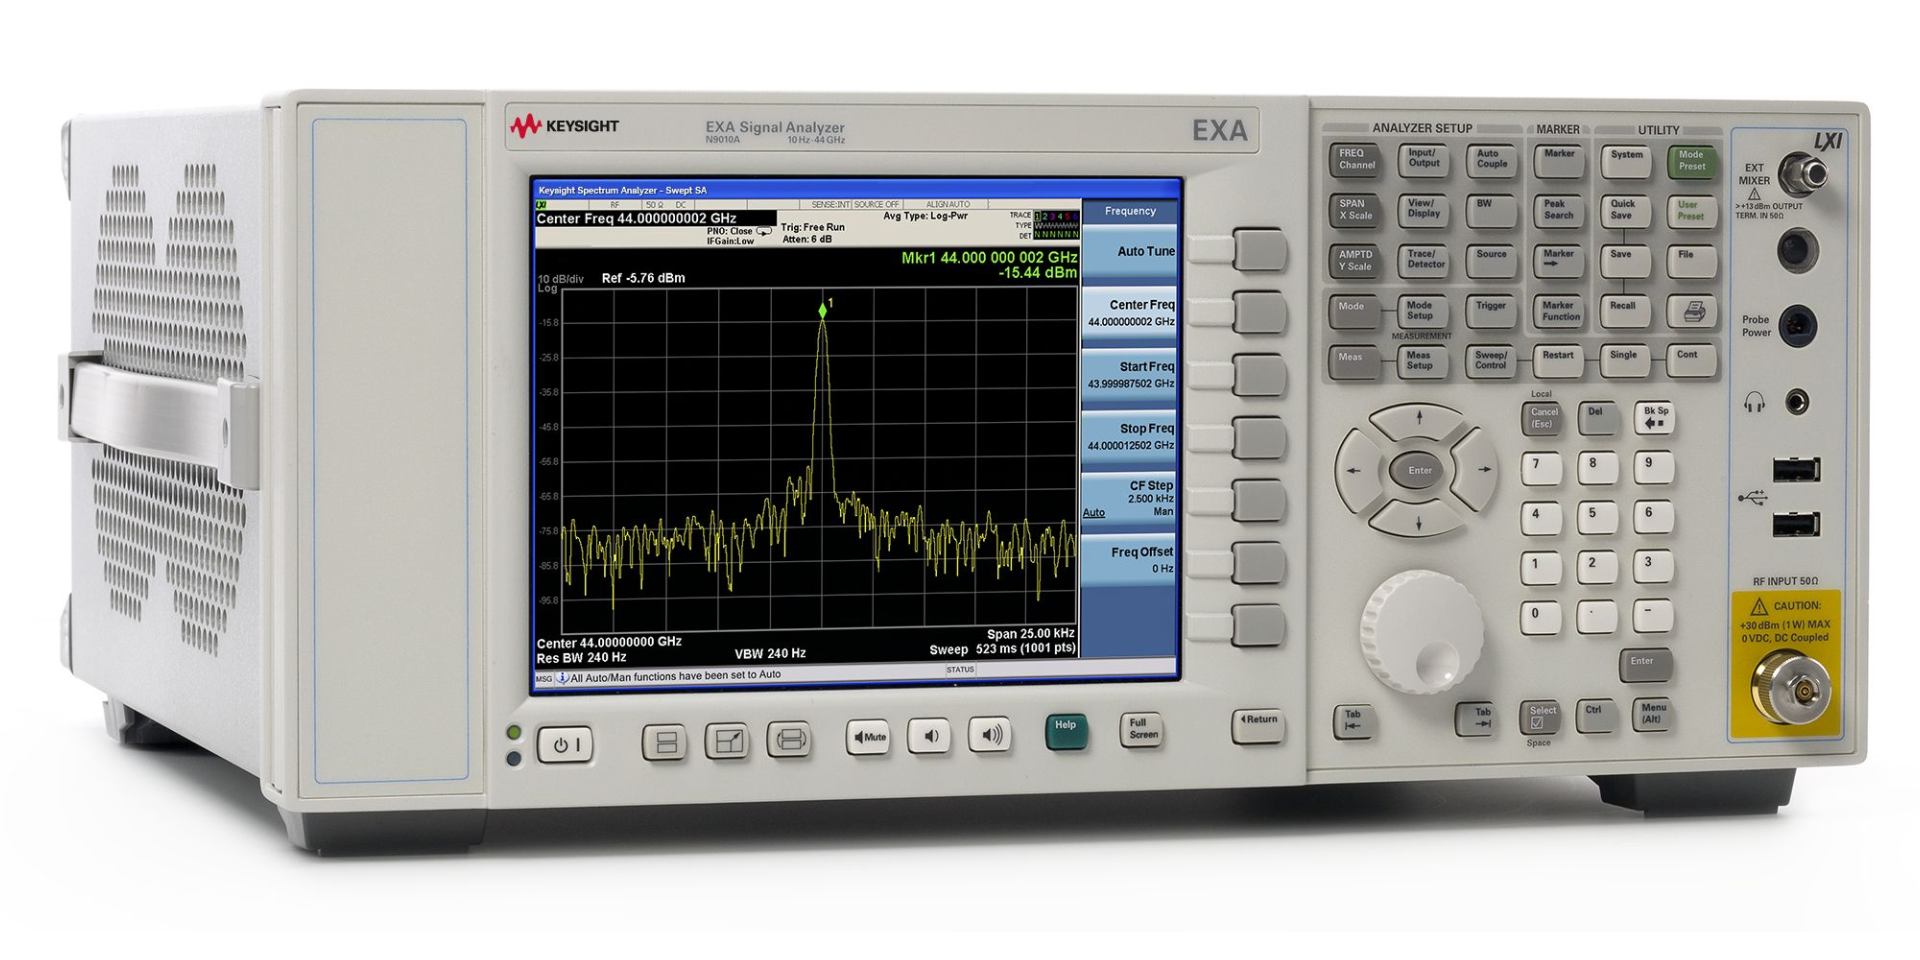Click the volume up speaker button

990,736
